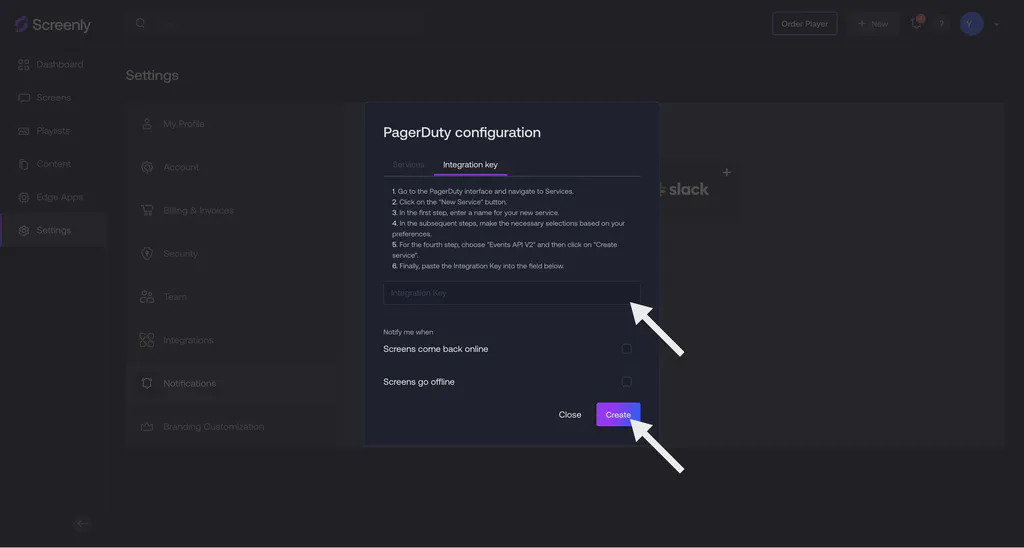Viewport: 1024px width, 548px height.
Task: Click the Order Player button
Action: 805,24
